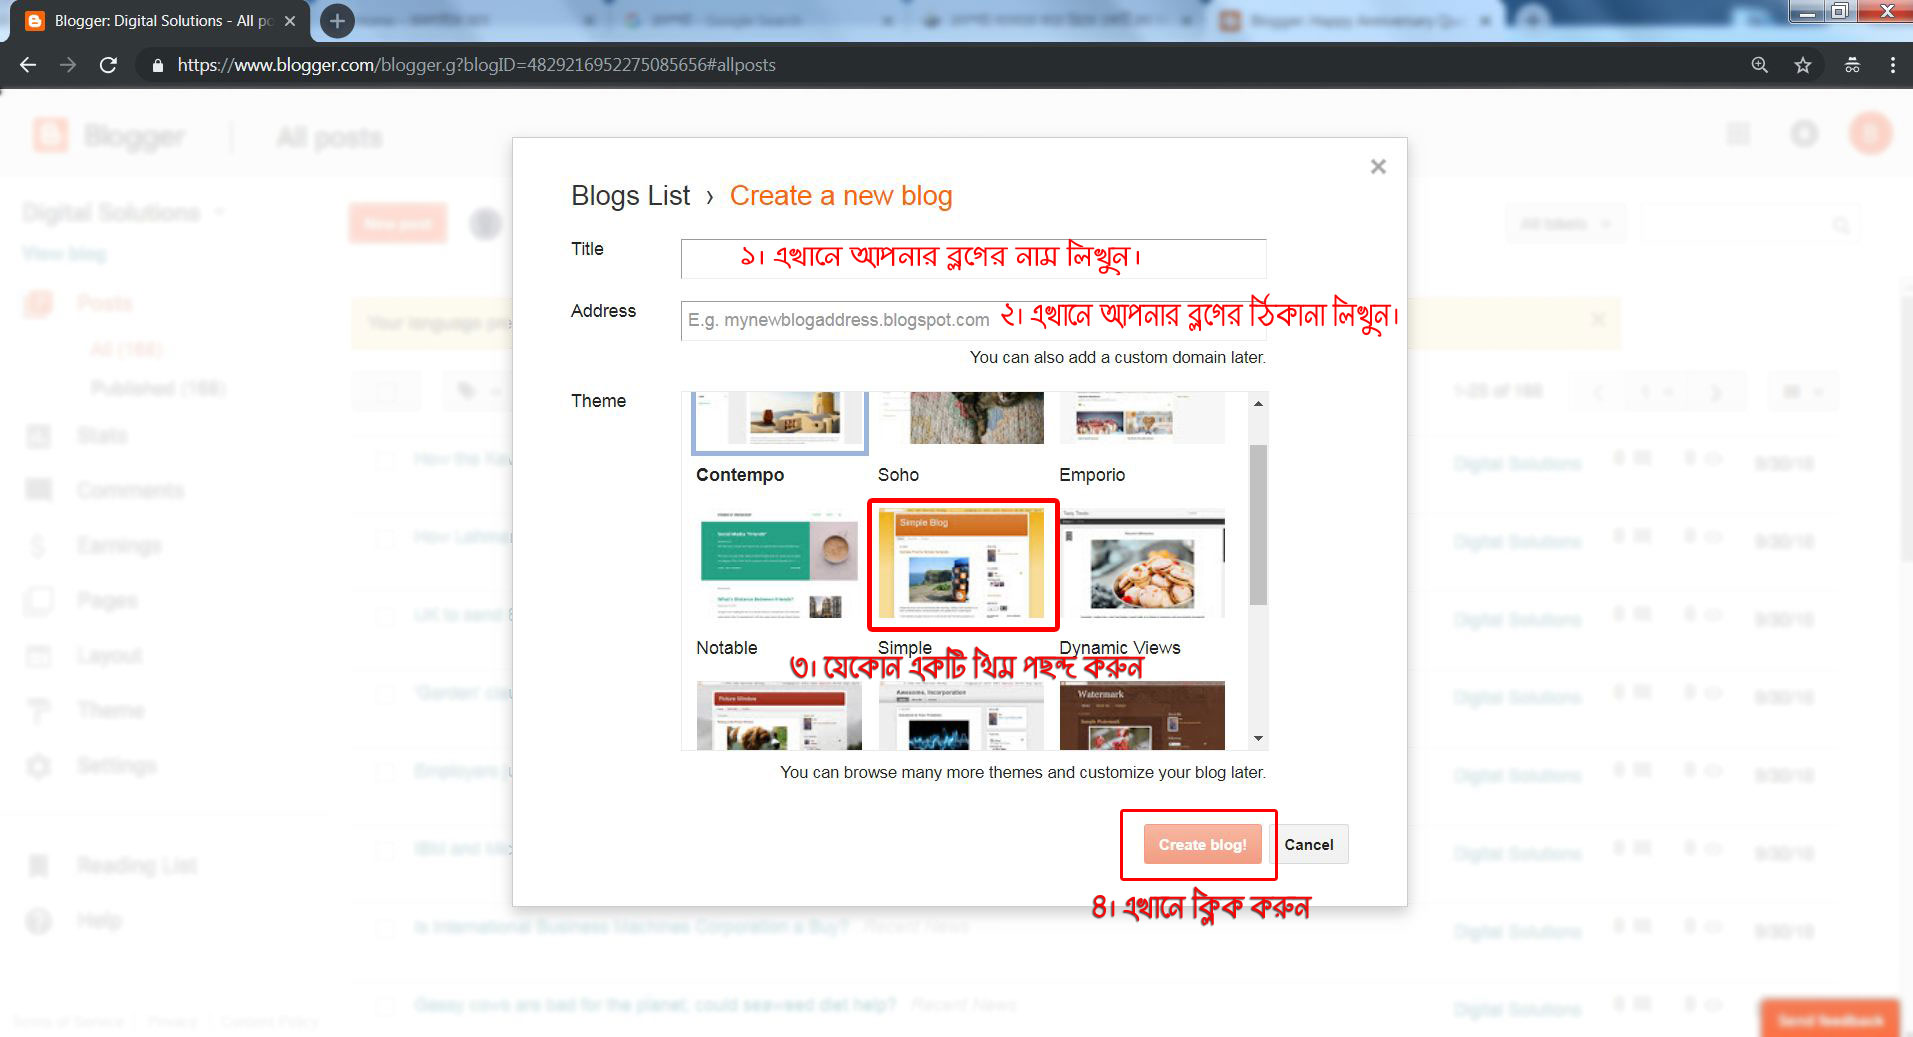1913x1037 pixels.
Task: Open the Chrome three-dot menu
Action: (x=1892, y=65)
